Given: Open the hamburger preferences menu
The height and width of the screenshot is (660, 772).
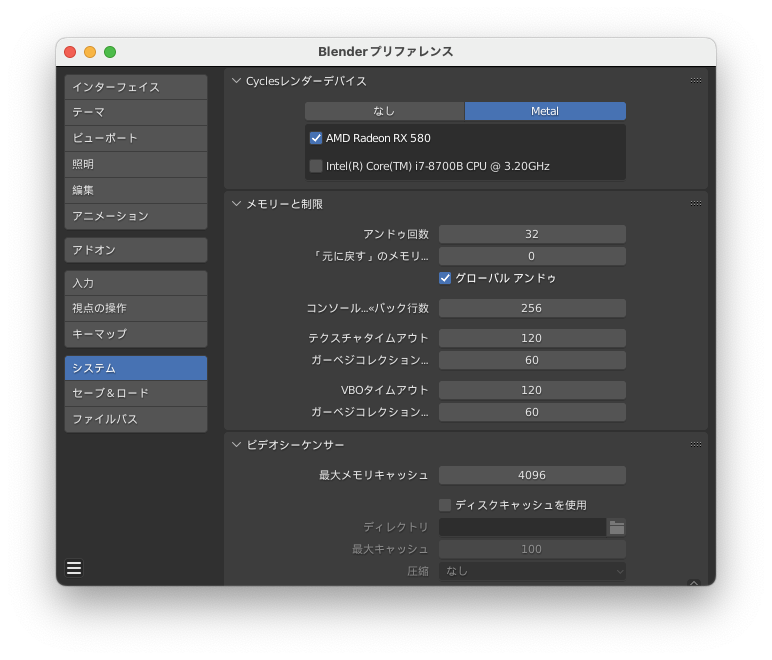Looking at the screenshot, I should coord(74,568).
